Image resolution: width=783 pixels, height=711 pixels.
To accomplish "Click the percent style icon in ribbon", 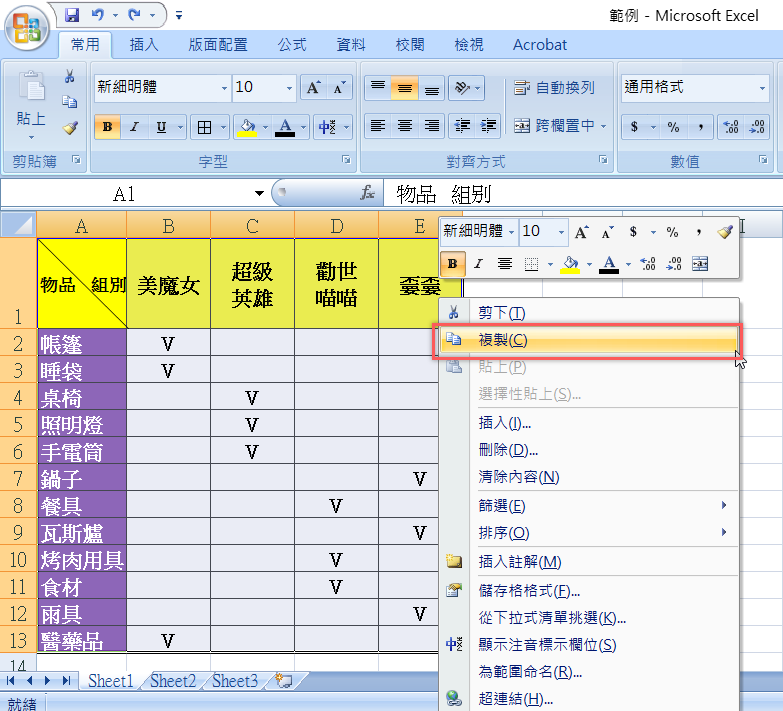I will point(673,127).
